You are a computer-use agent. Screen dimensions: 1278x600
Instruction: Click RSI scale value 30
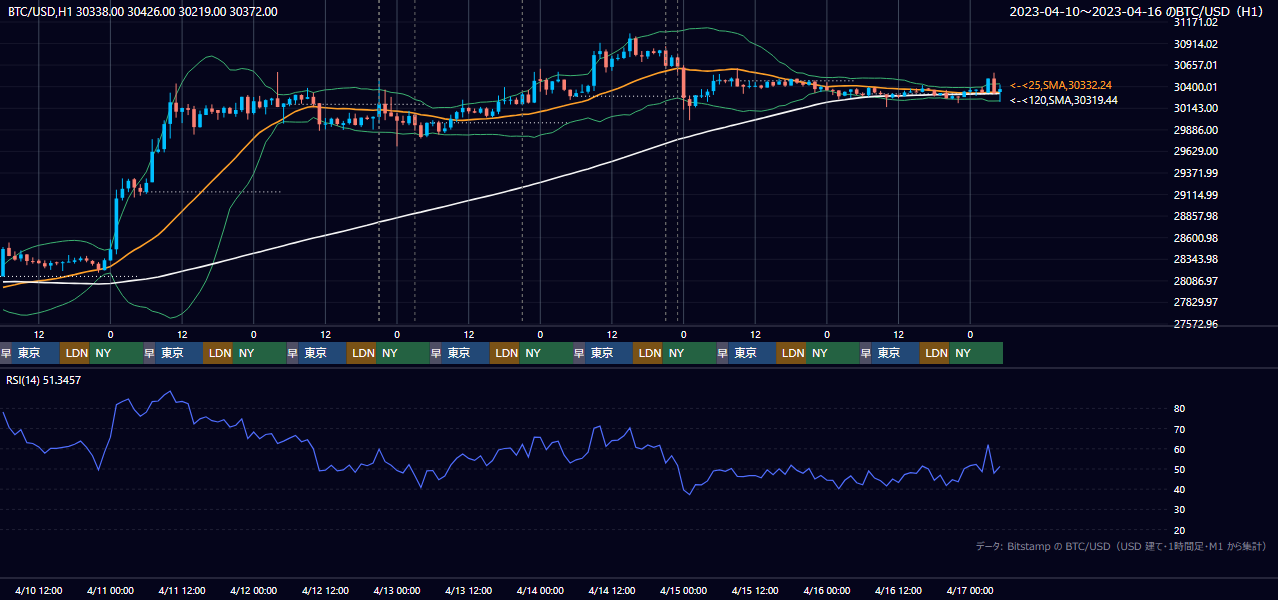[1180, 510]
